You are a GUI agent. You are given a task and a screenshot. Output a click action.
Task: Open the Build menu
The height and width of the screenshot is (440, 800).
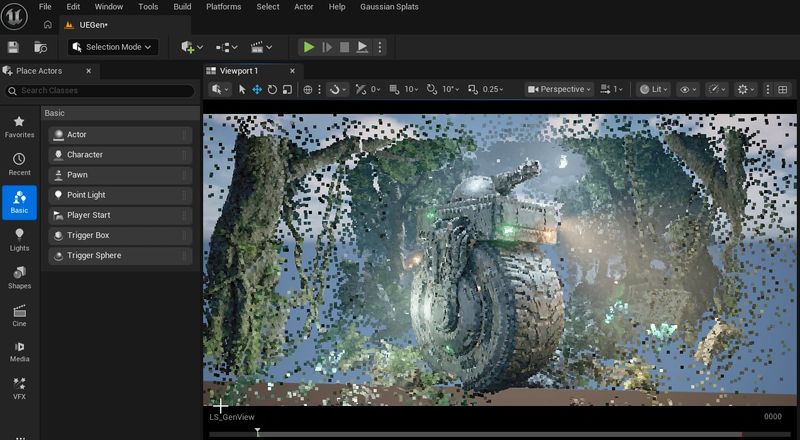(x=182, y=7)
